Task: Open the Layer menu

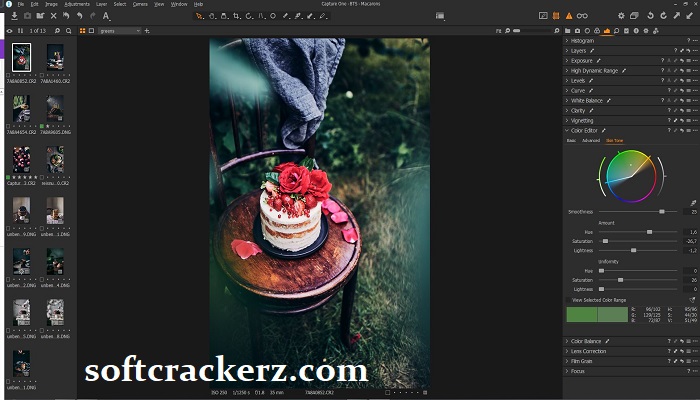Action: tap(101, 4)
